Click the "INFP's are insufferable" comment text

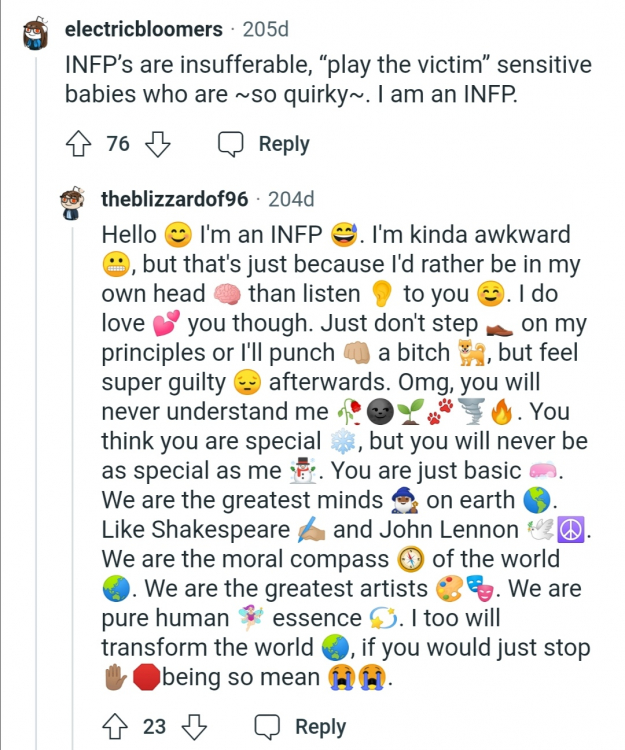click(x=328, y=80)
